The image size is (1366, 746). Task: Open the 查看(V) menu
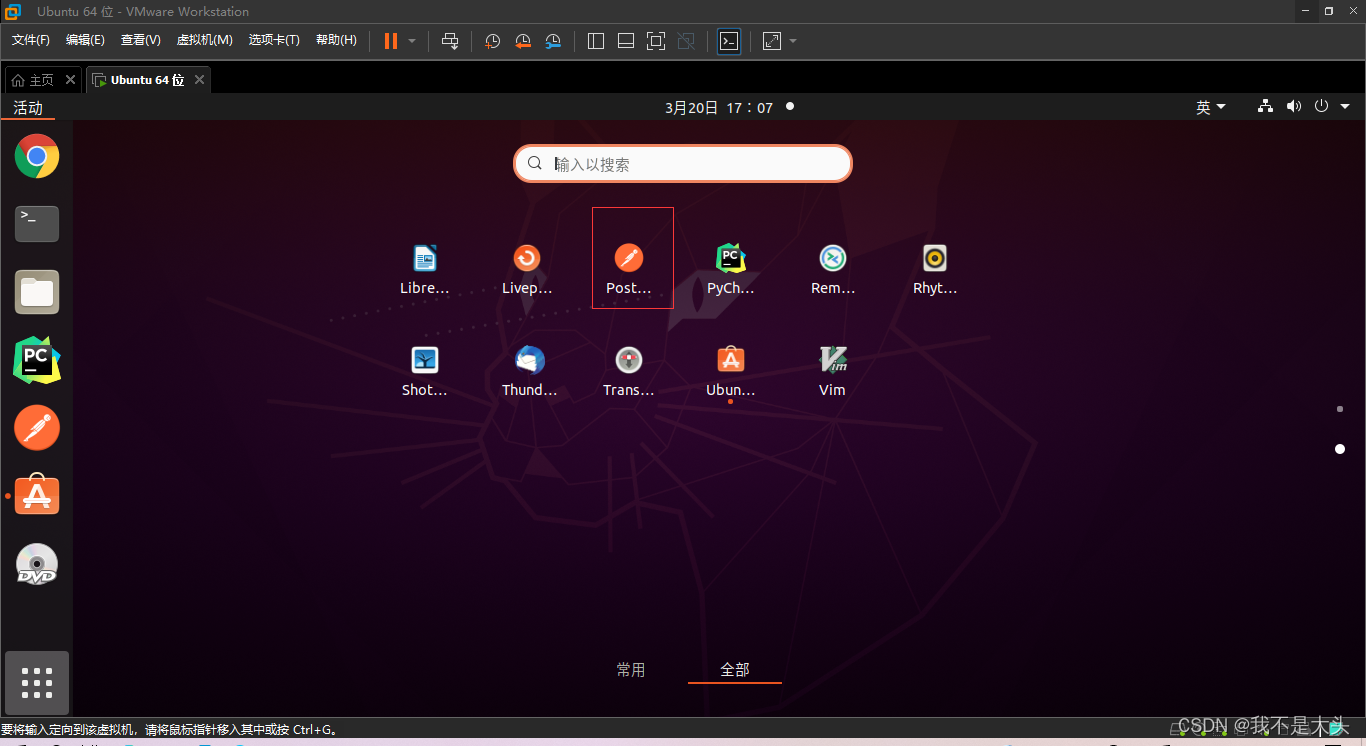pos(140,40)
